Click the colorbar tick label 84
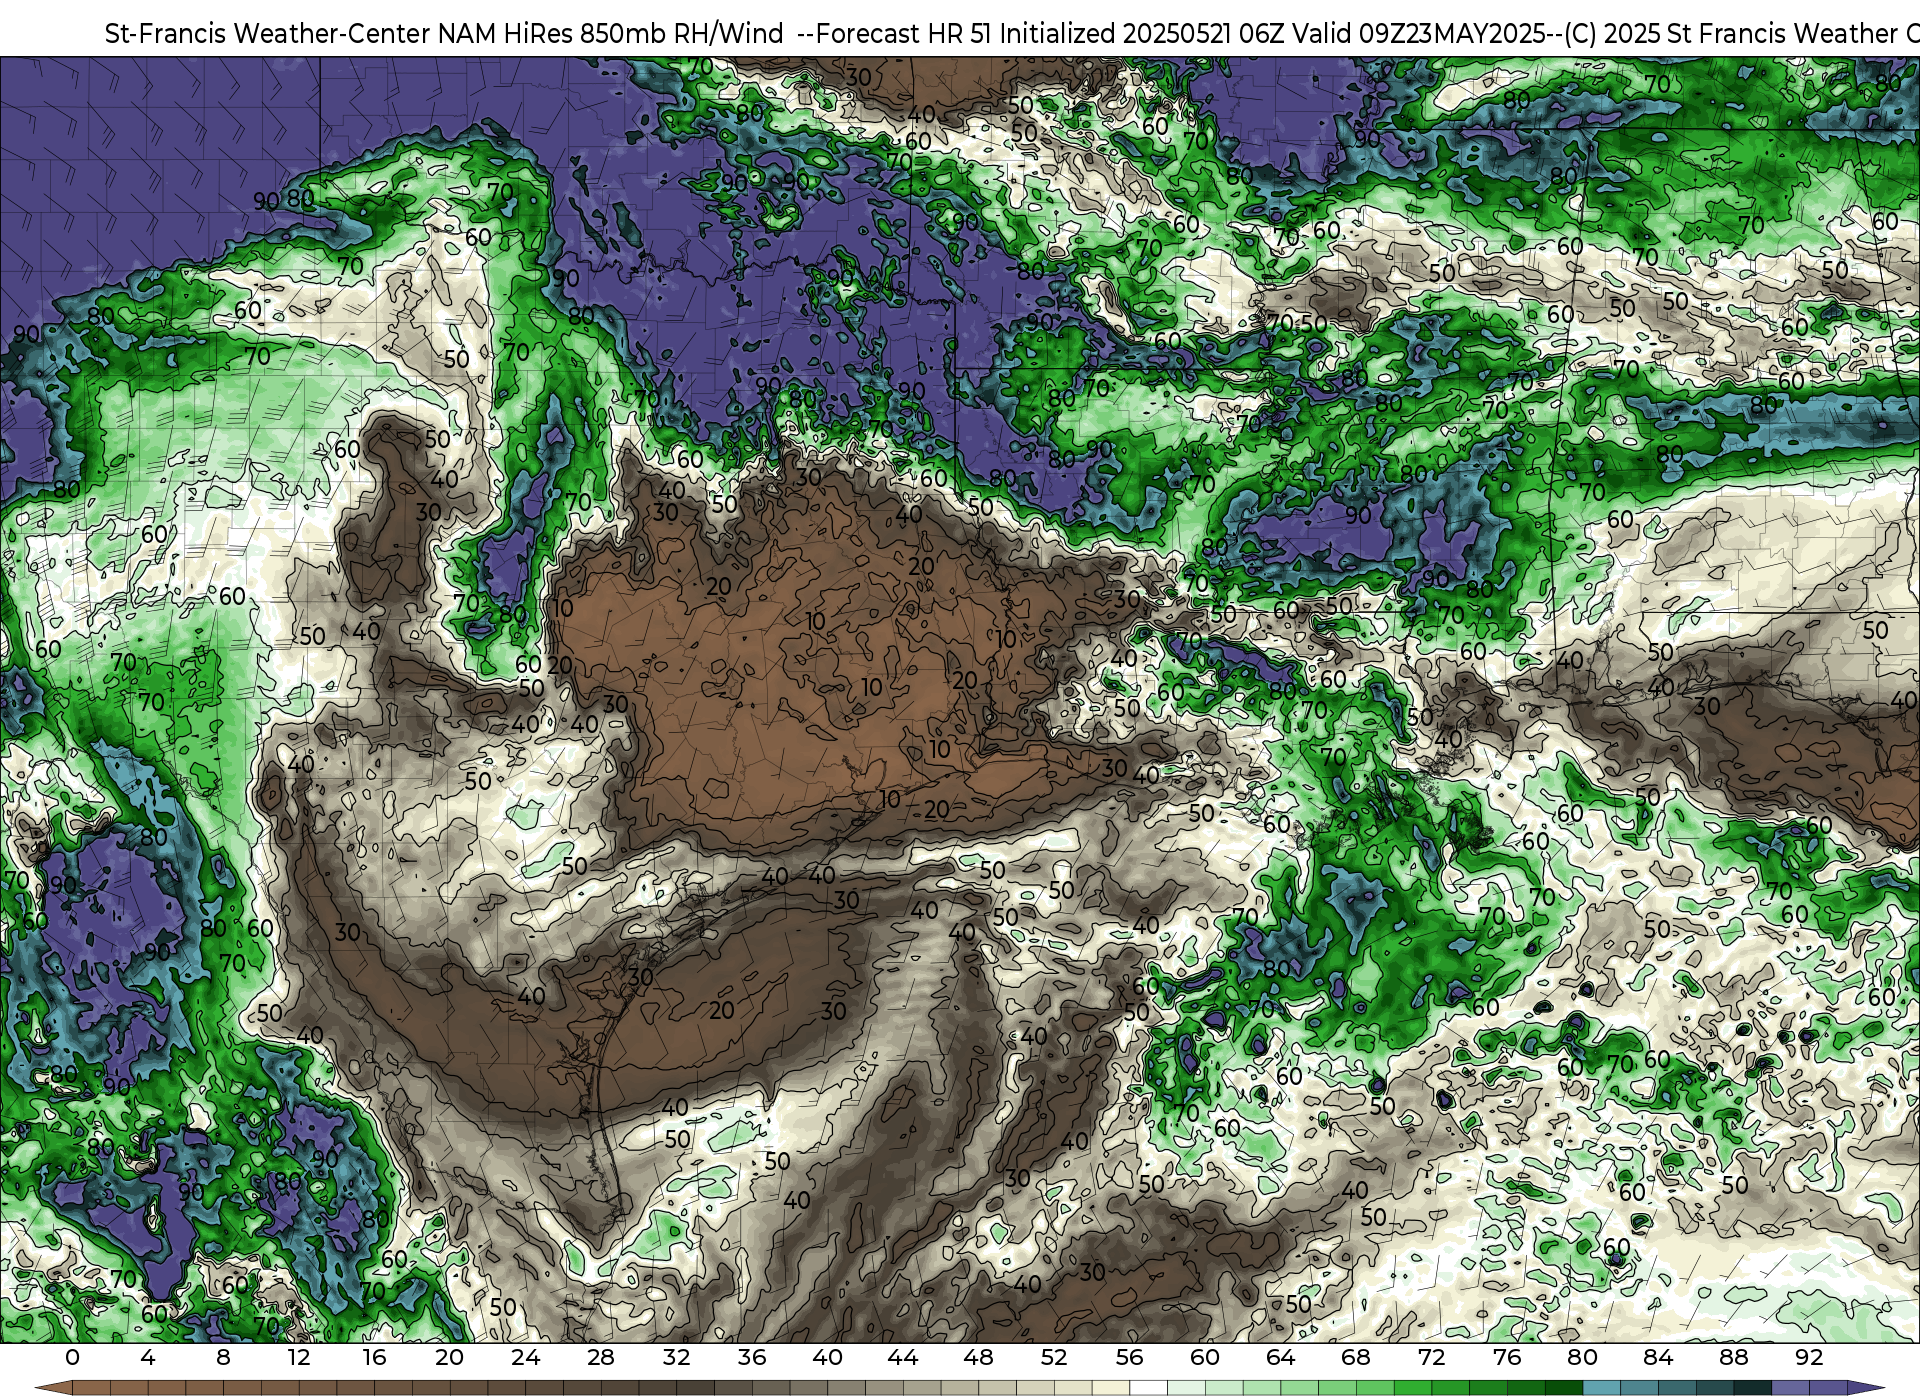Screen dimensions: 1920x1400 (x=1658, y=1357)
